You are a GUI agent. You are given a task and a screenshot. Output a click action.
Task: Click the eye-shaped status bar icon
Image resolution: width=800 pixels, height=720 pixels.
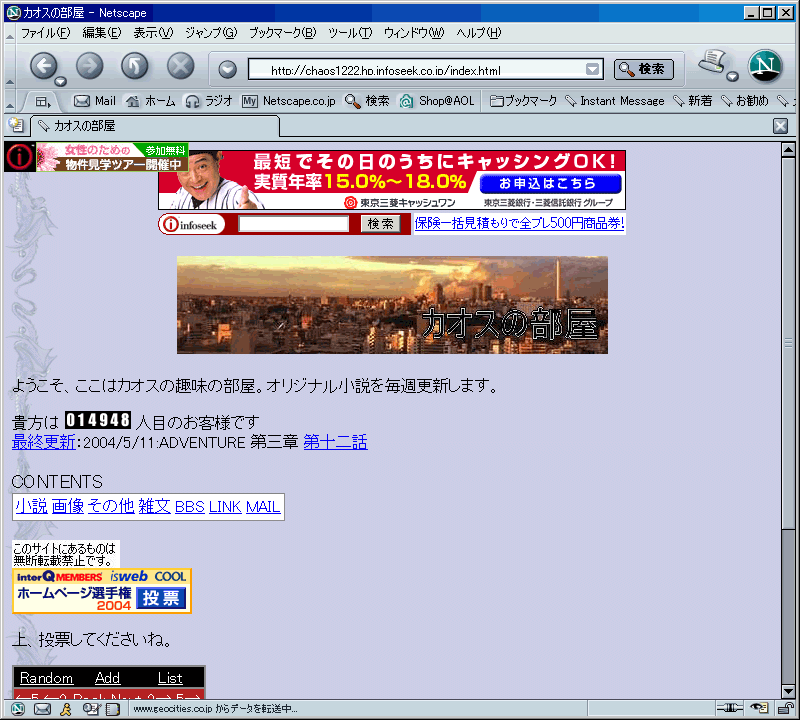pos(760,708)
